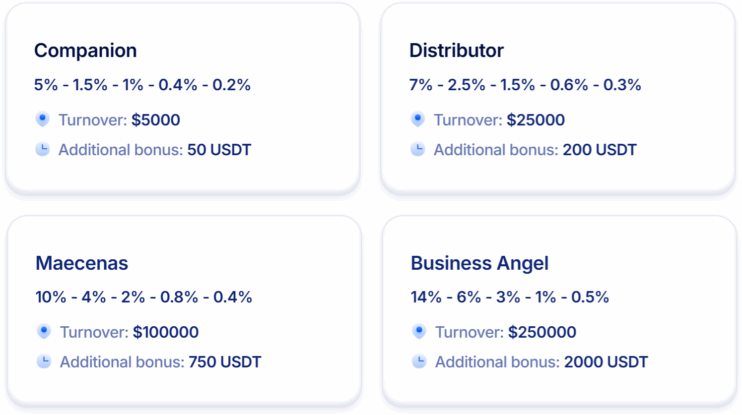Image resolution: width=742 pixels, height=415 pixels.
Task: Click the Distributor turnover pin icon
Action: pyautogui.click(x=417, y=119)
